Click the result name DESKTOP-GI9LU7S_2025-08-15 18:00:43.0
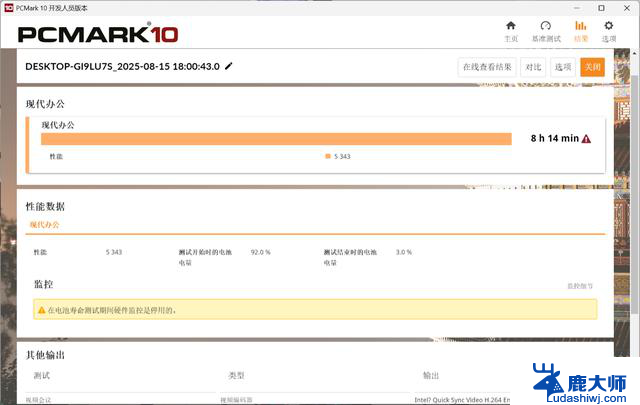Image resolution: width=640 pixels, height=405 pixels. [122, 66]
